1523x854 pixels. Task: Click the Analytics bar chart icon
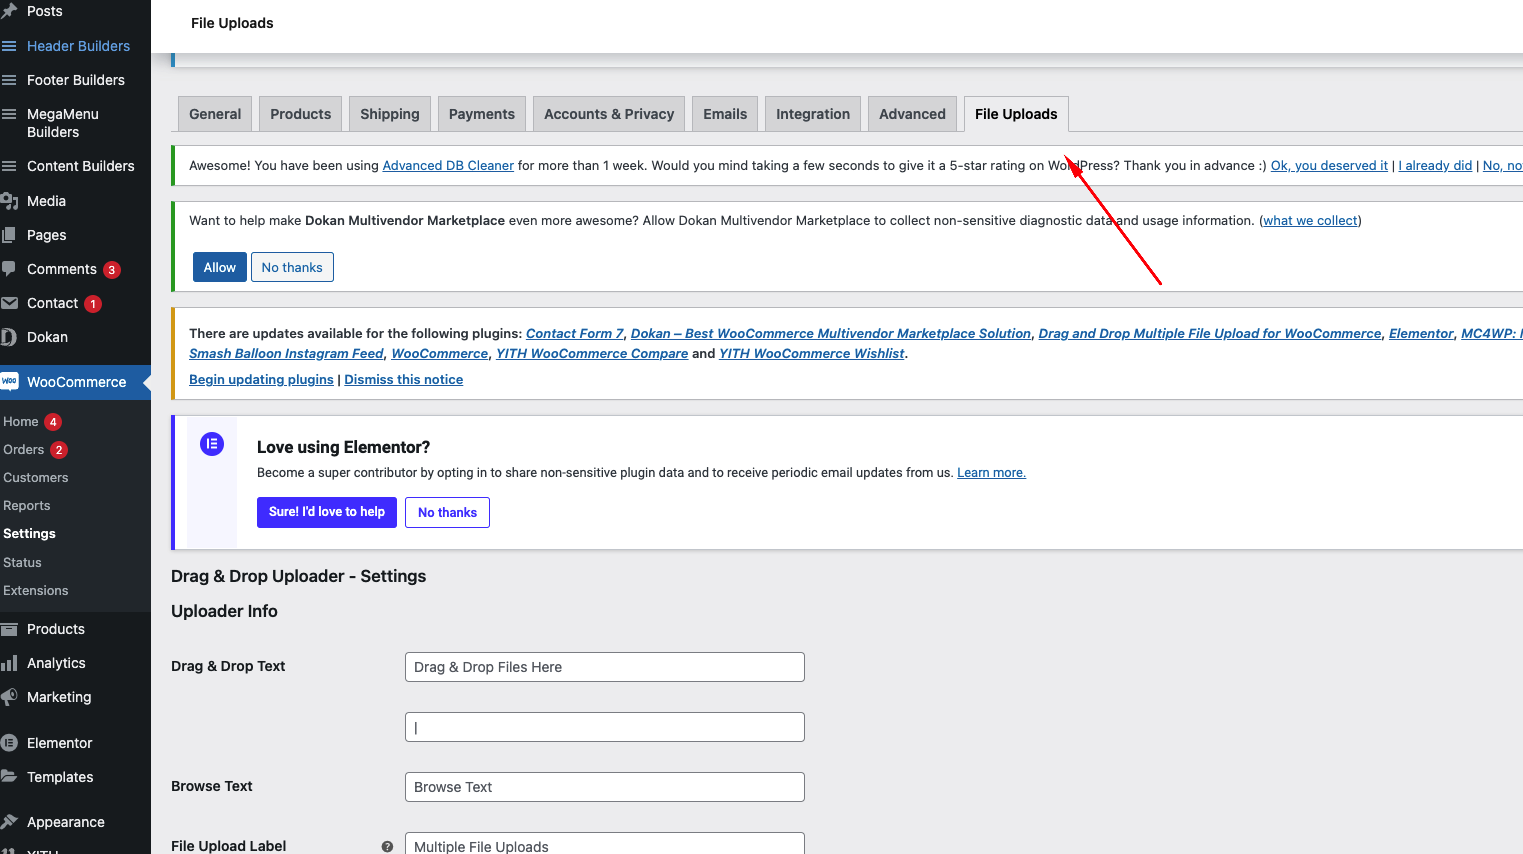9,663
